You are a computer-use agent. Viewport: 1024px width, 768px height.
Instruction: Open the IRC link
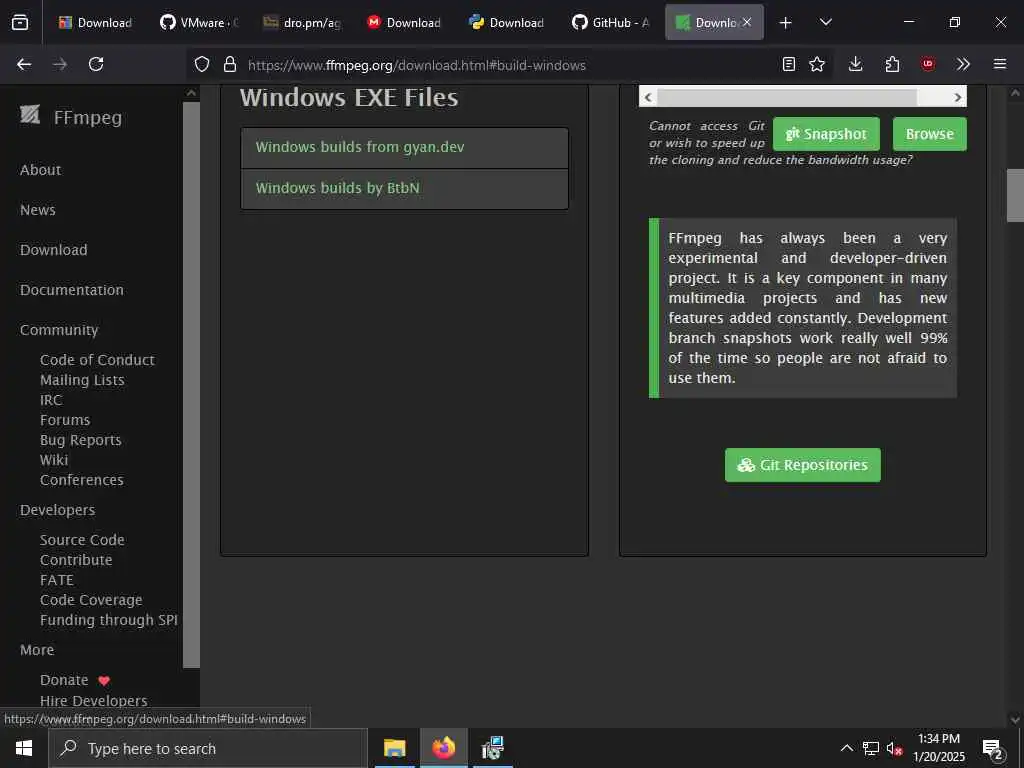click(x=51, y=400)
